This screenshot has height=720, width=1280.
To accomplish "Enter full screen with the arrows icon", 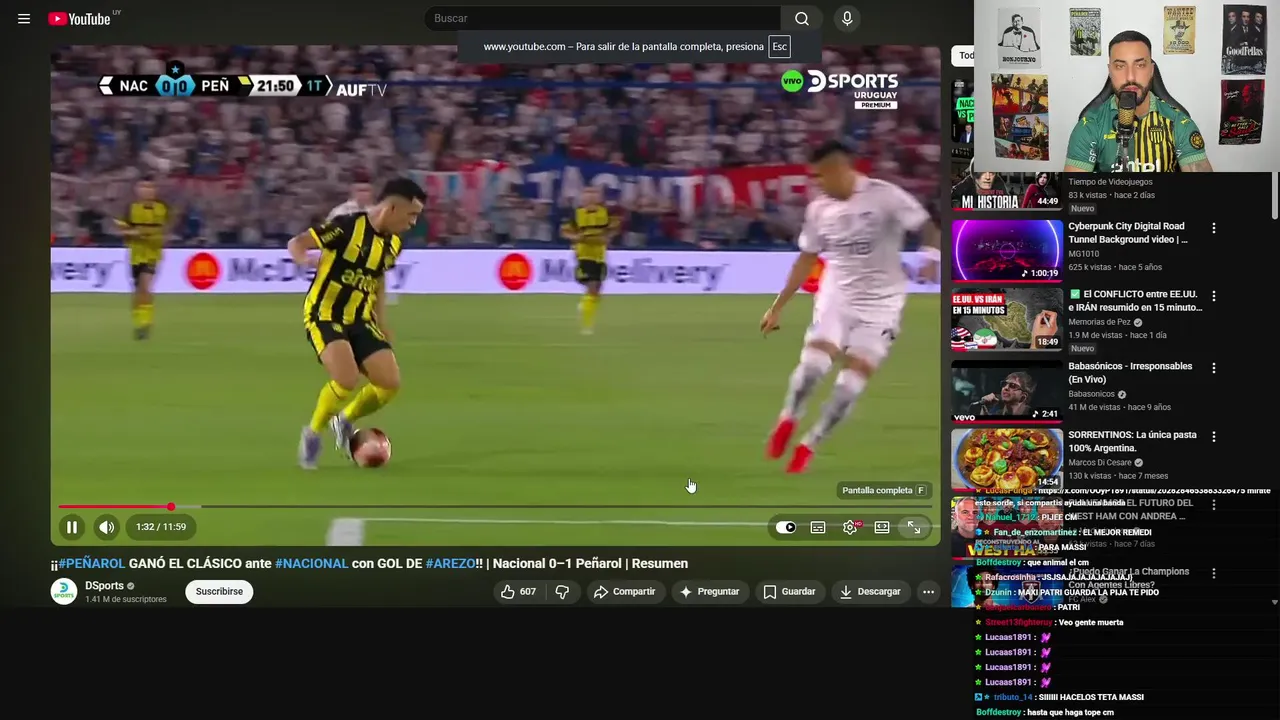I will [914, 527].
